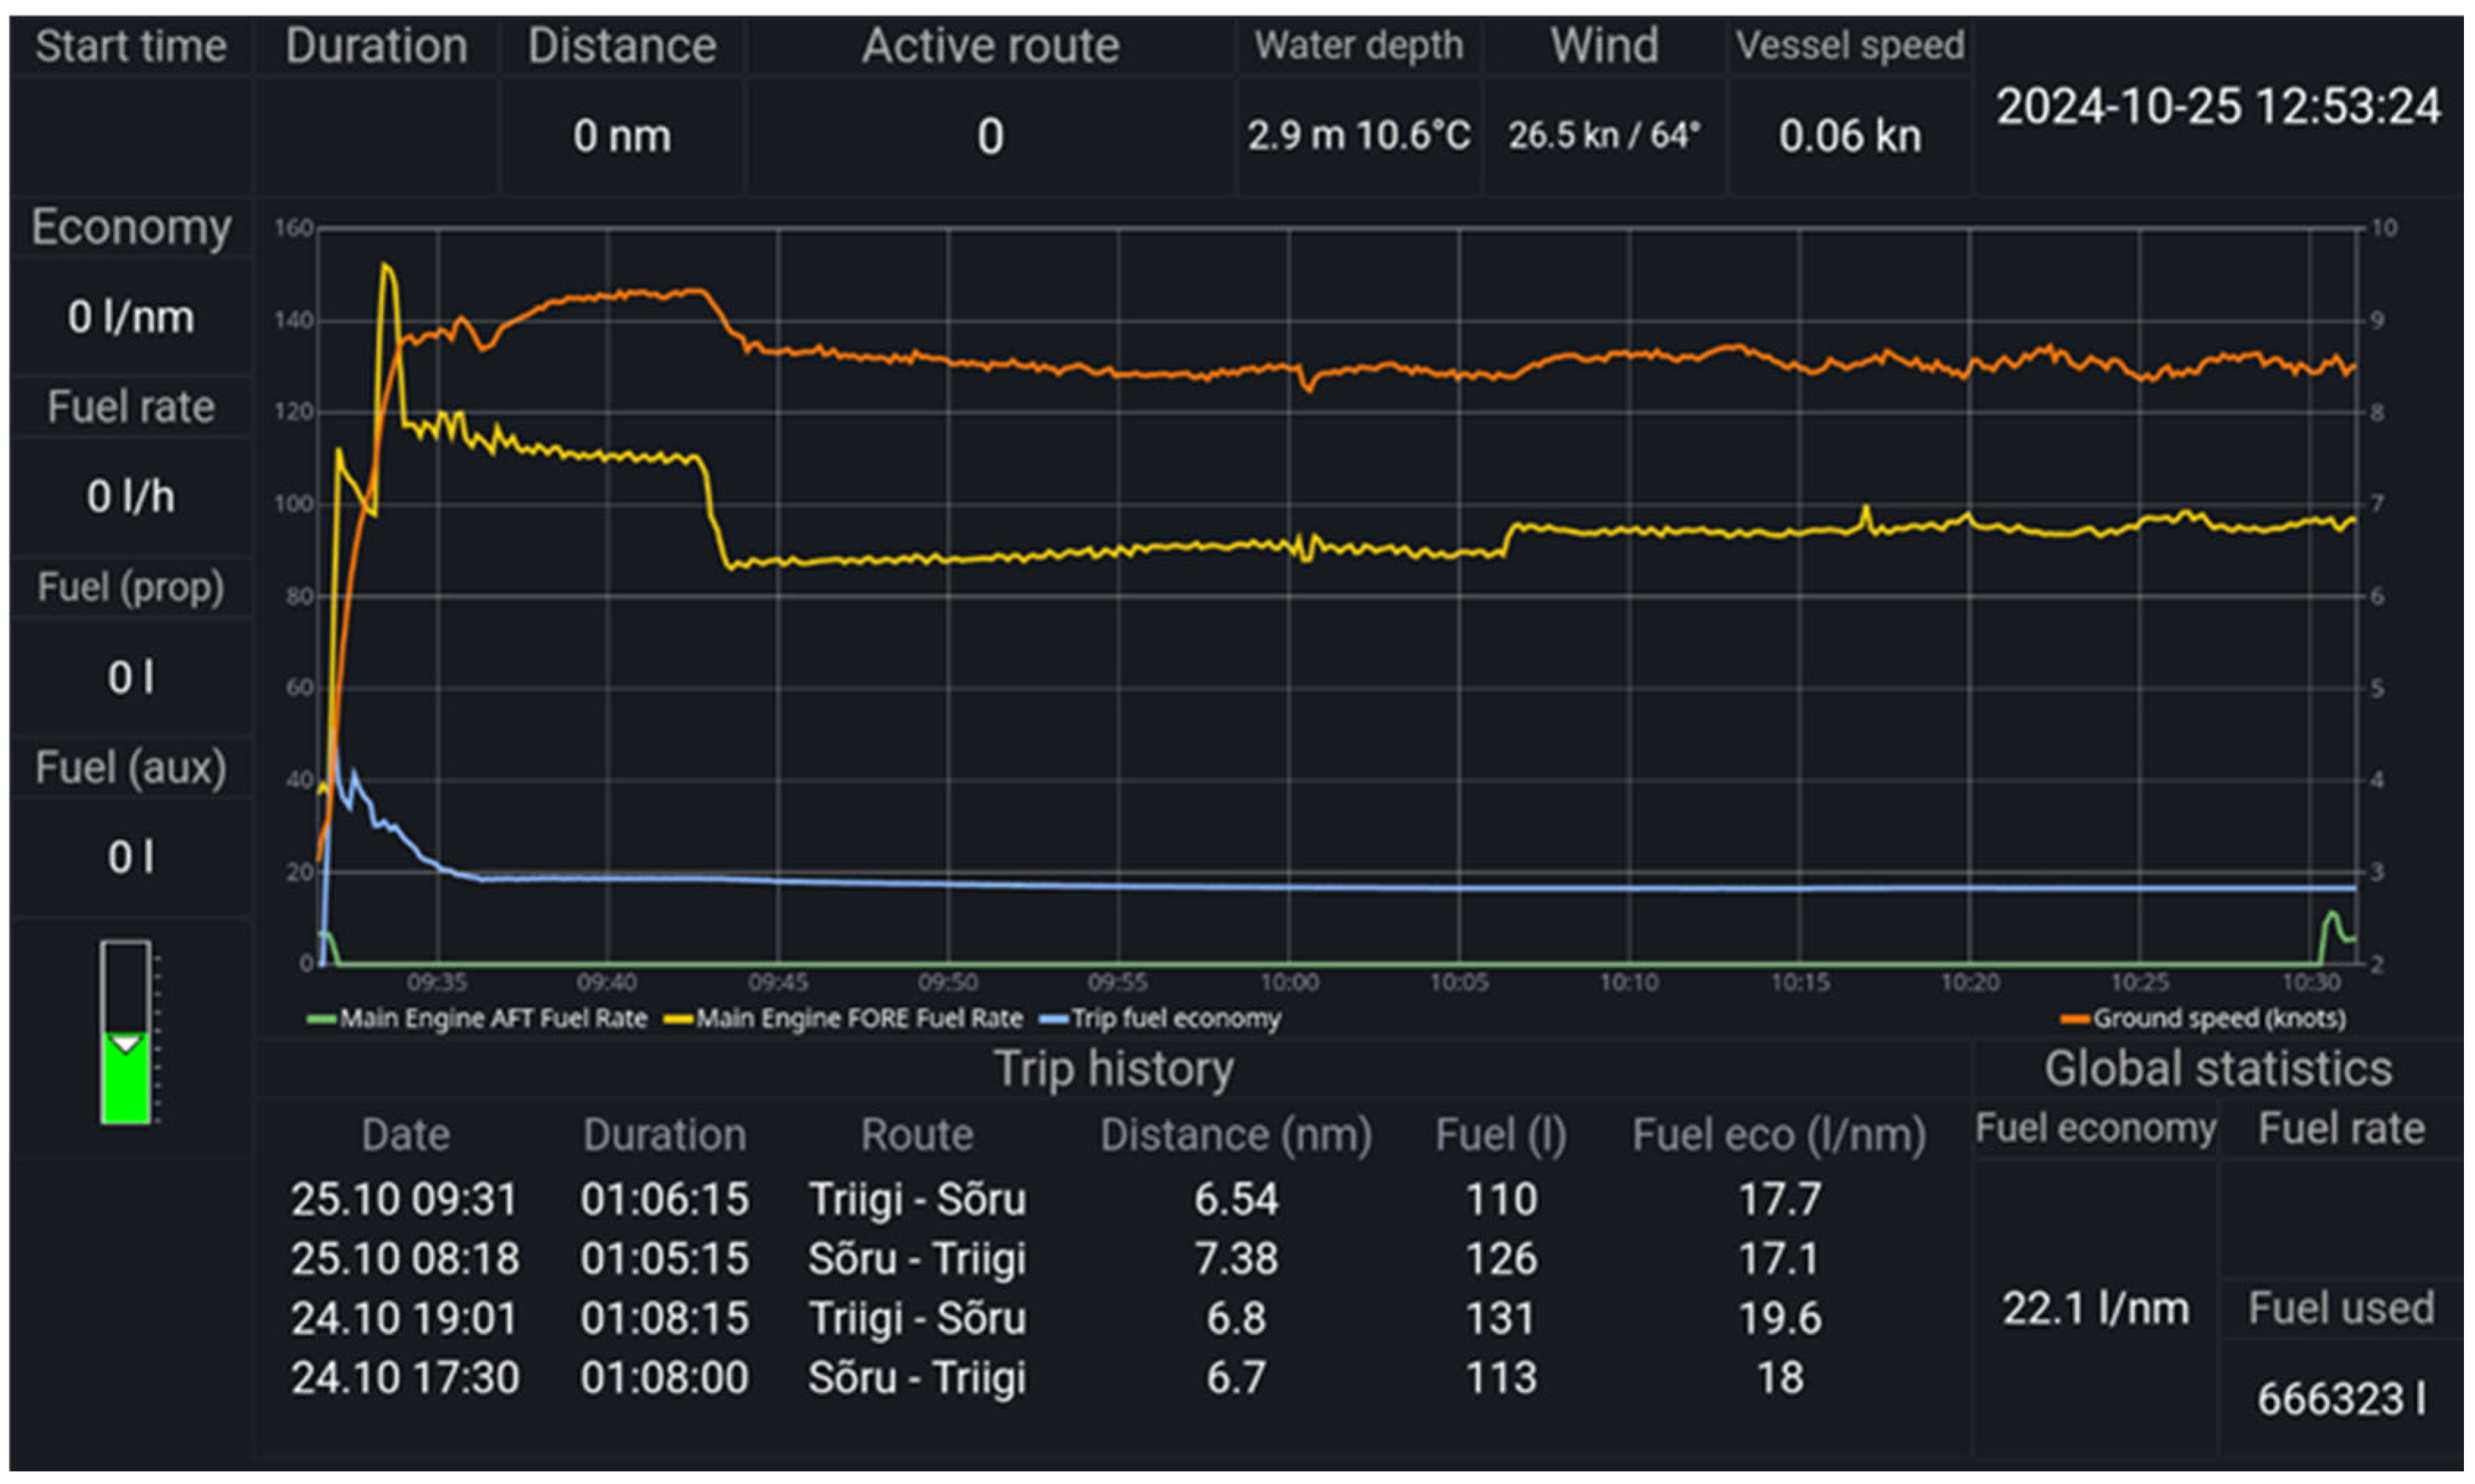Toggle the Main Engine AFT Fuel Rate series

coord(478,1019)
